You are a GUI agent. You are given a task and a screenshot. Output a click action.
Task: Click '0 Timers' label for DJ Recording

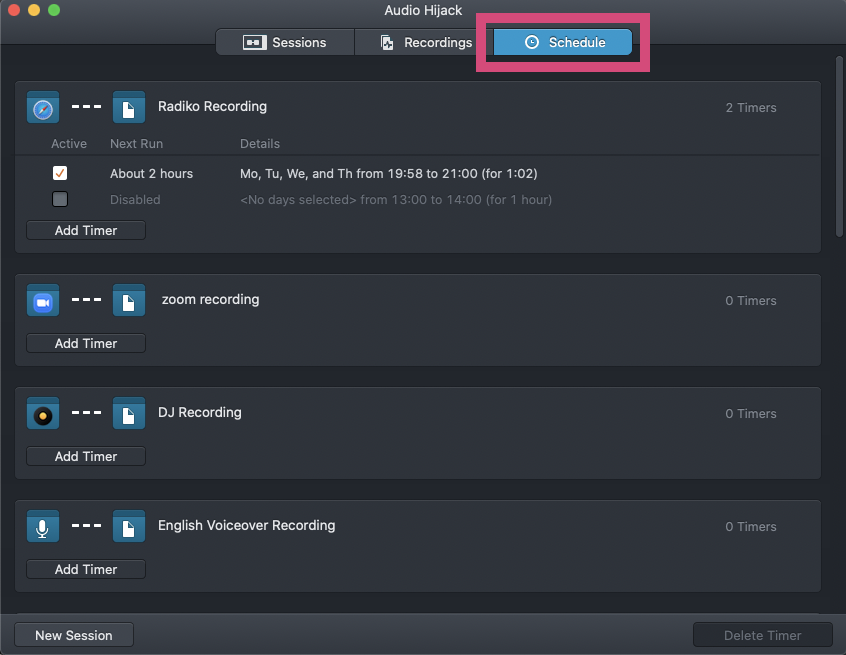[751, 414]
